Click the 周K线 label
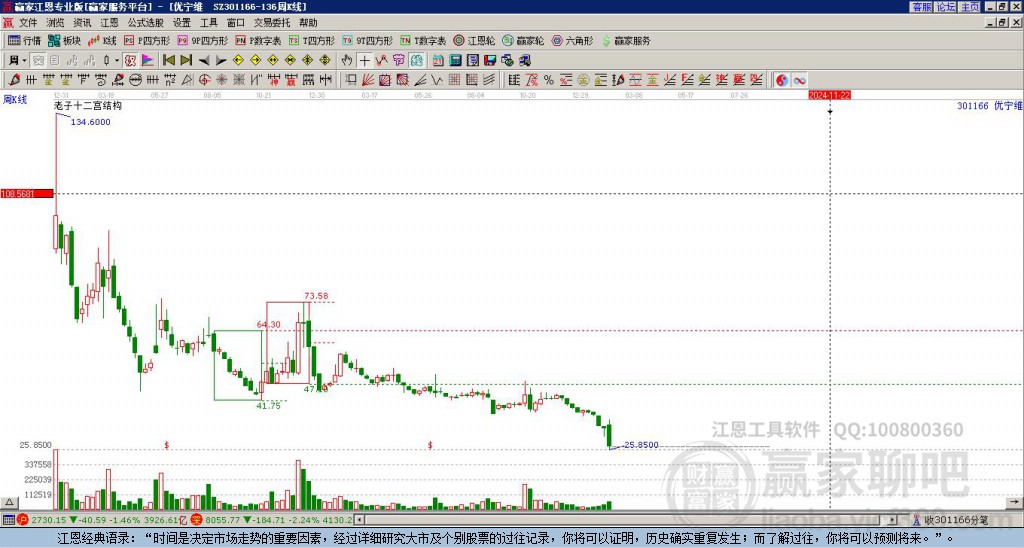Screen dimensions: 1024x548 (x=15, y=100)
